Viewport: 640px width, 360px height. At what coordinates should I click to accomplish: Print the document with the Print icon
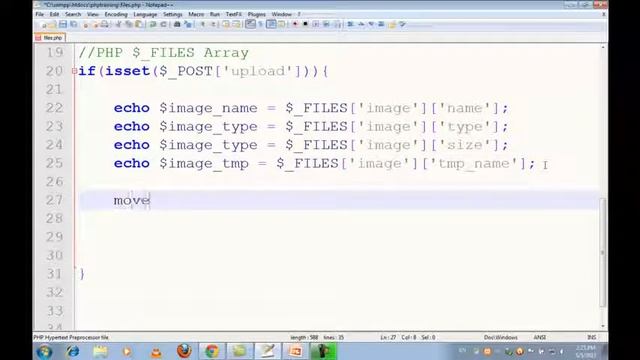pyautogui.click(x=105, y=24)
